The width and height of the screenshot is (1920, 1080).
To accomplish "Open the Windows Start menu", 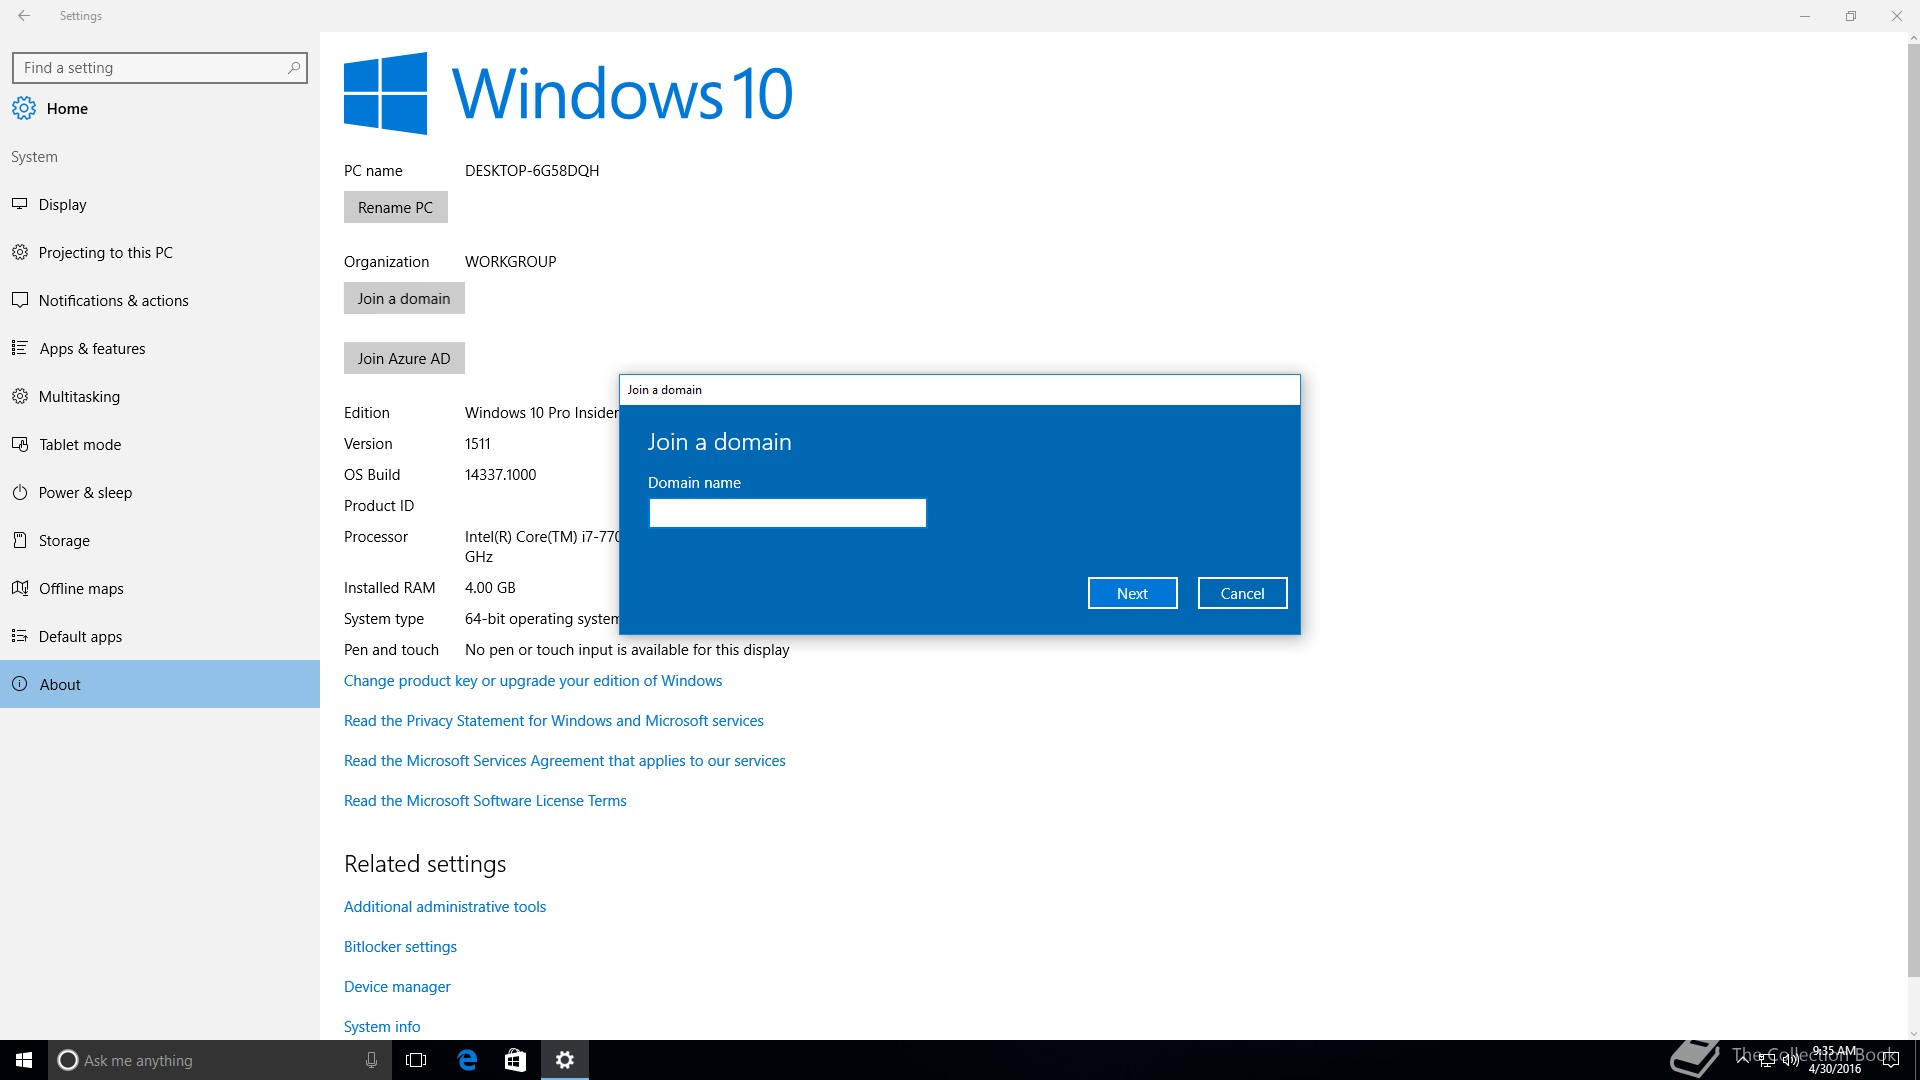I will (x=24, y=1060).
